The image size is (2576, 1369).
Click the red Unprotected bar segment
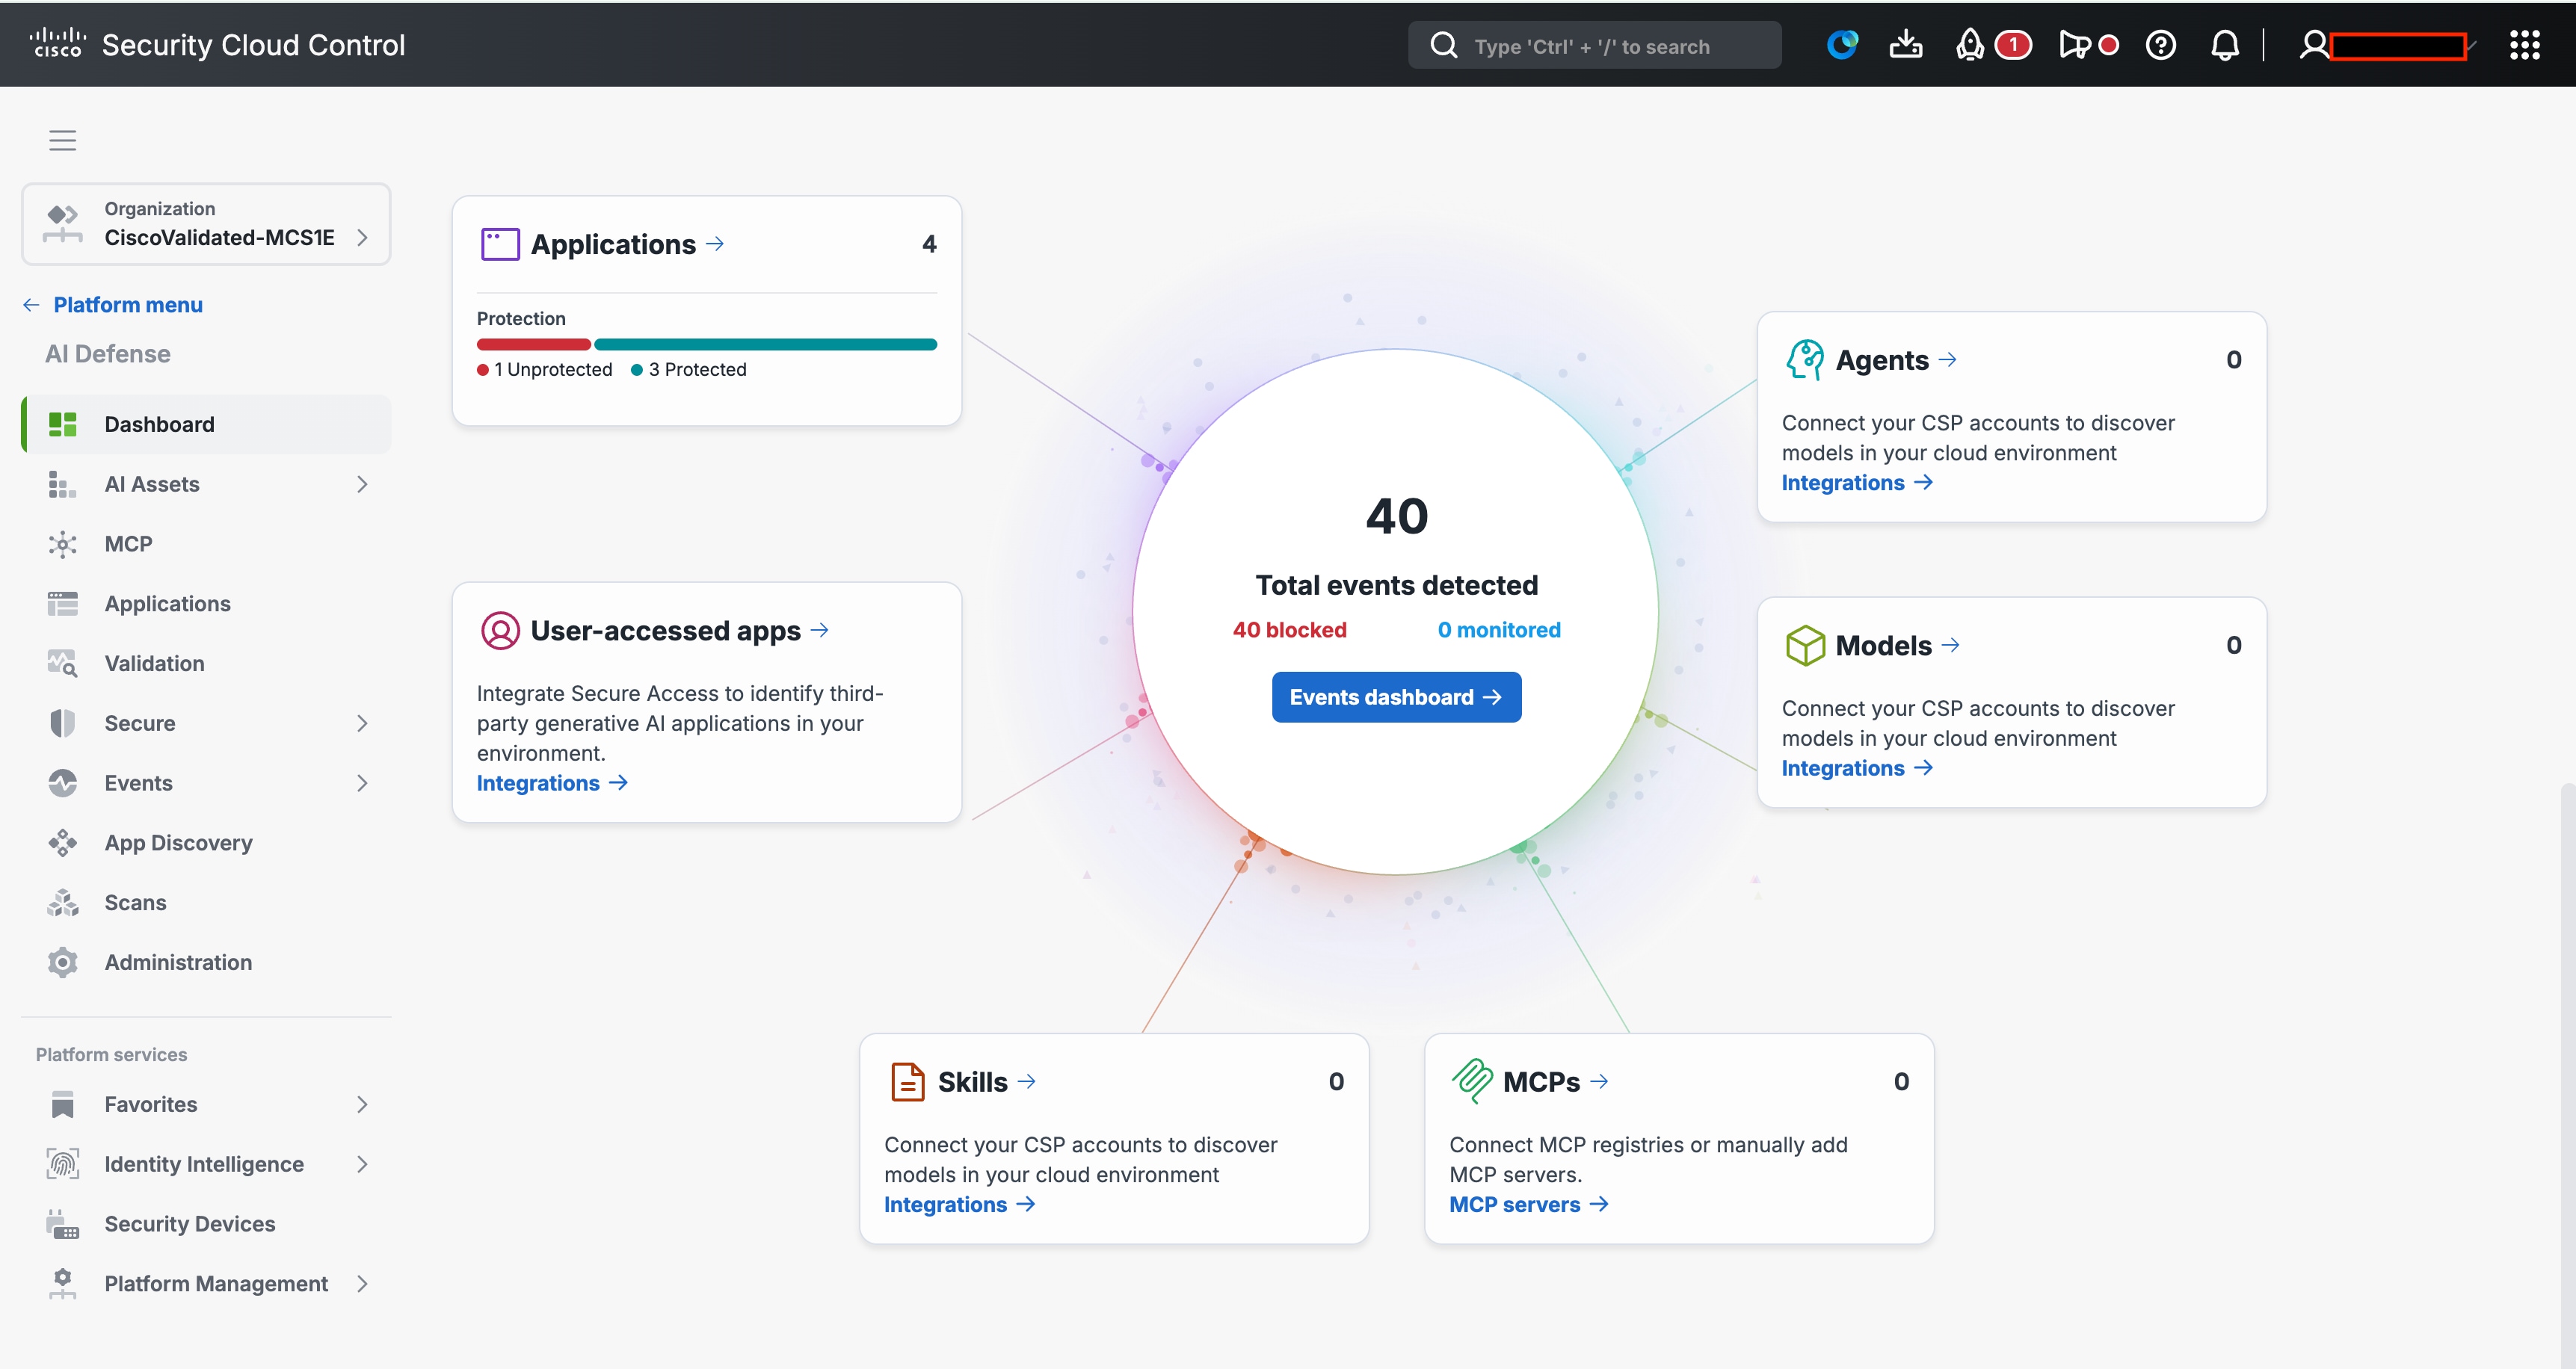click(534, 345)
